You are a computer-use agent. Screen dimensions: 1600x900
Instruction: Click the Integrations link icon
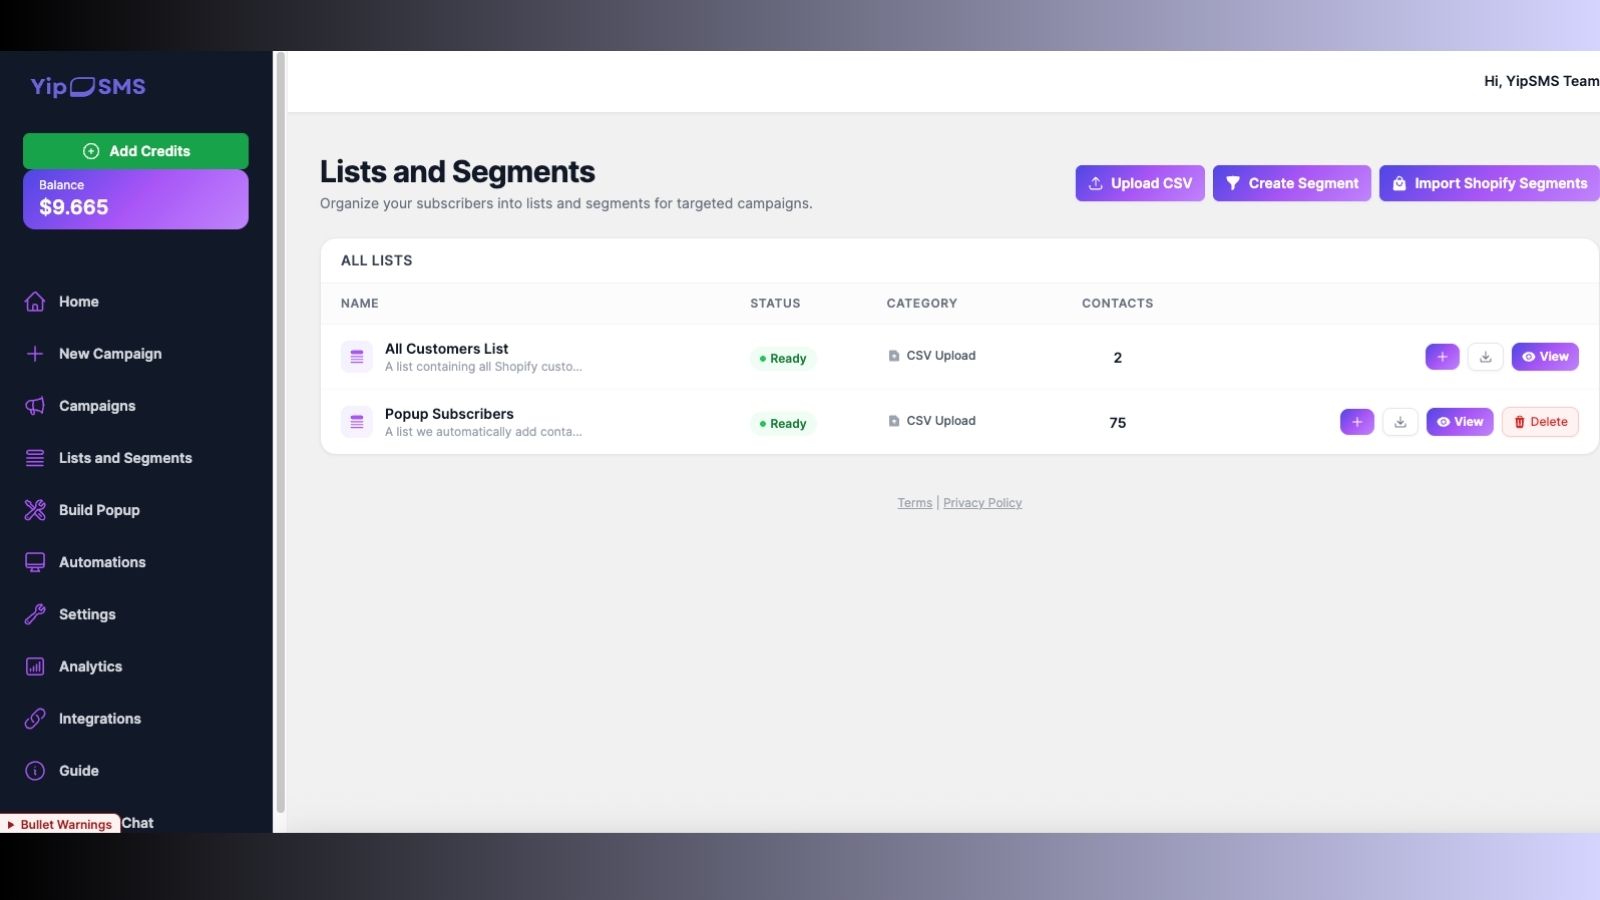35,718
